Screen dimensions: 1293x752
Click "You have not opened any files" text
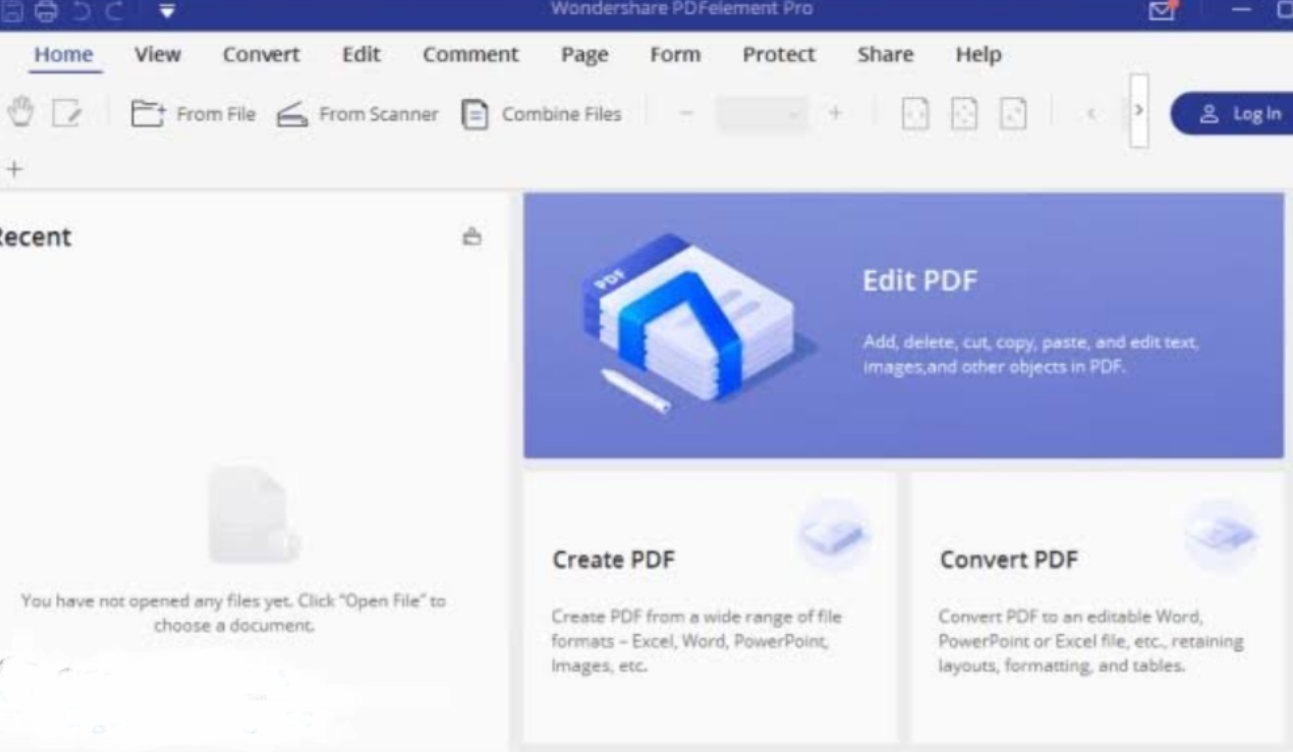click(233, 613)
